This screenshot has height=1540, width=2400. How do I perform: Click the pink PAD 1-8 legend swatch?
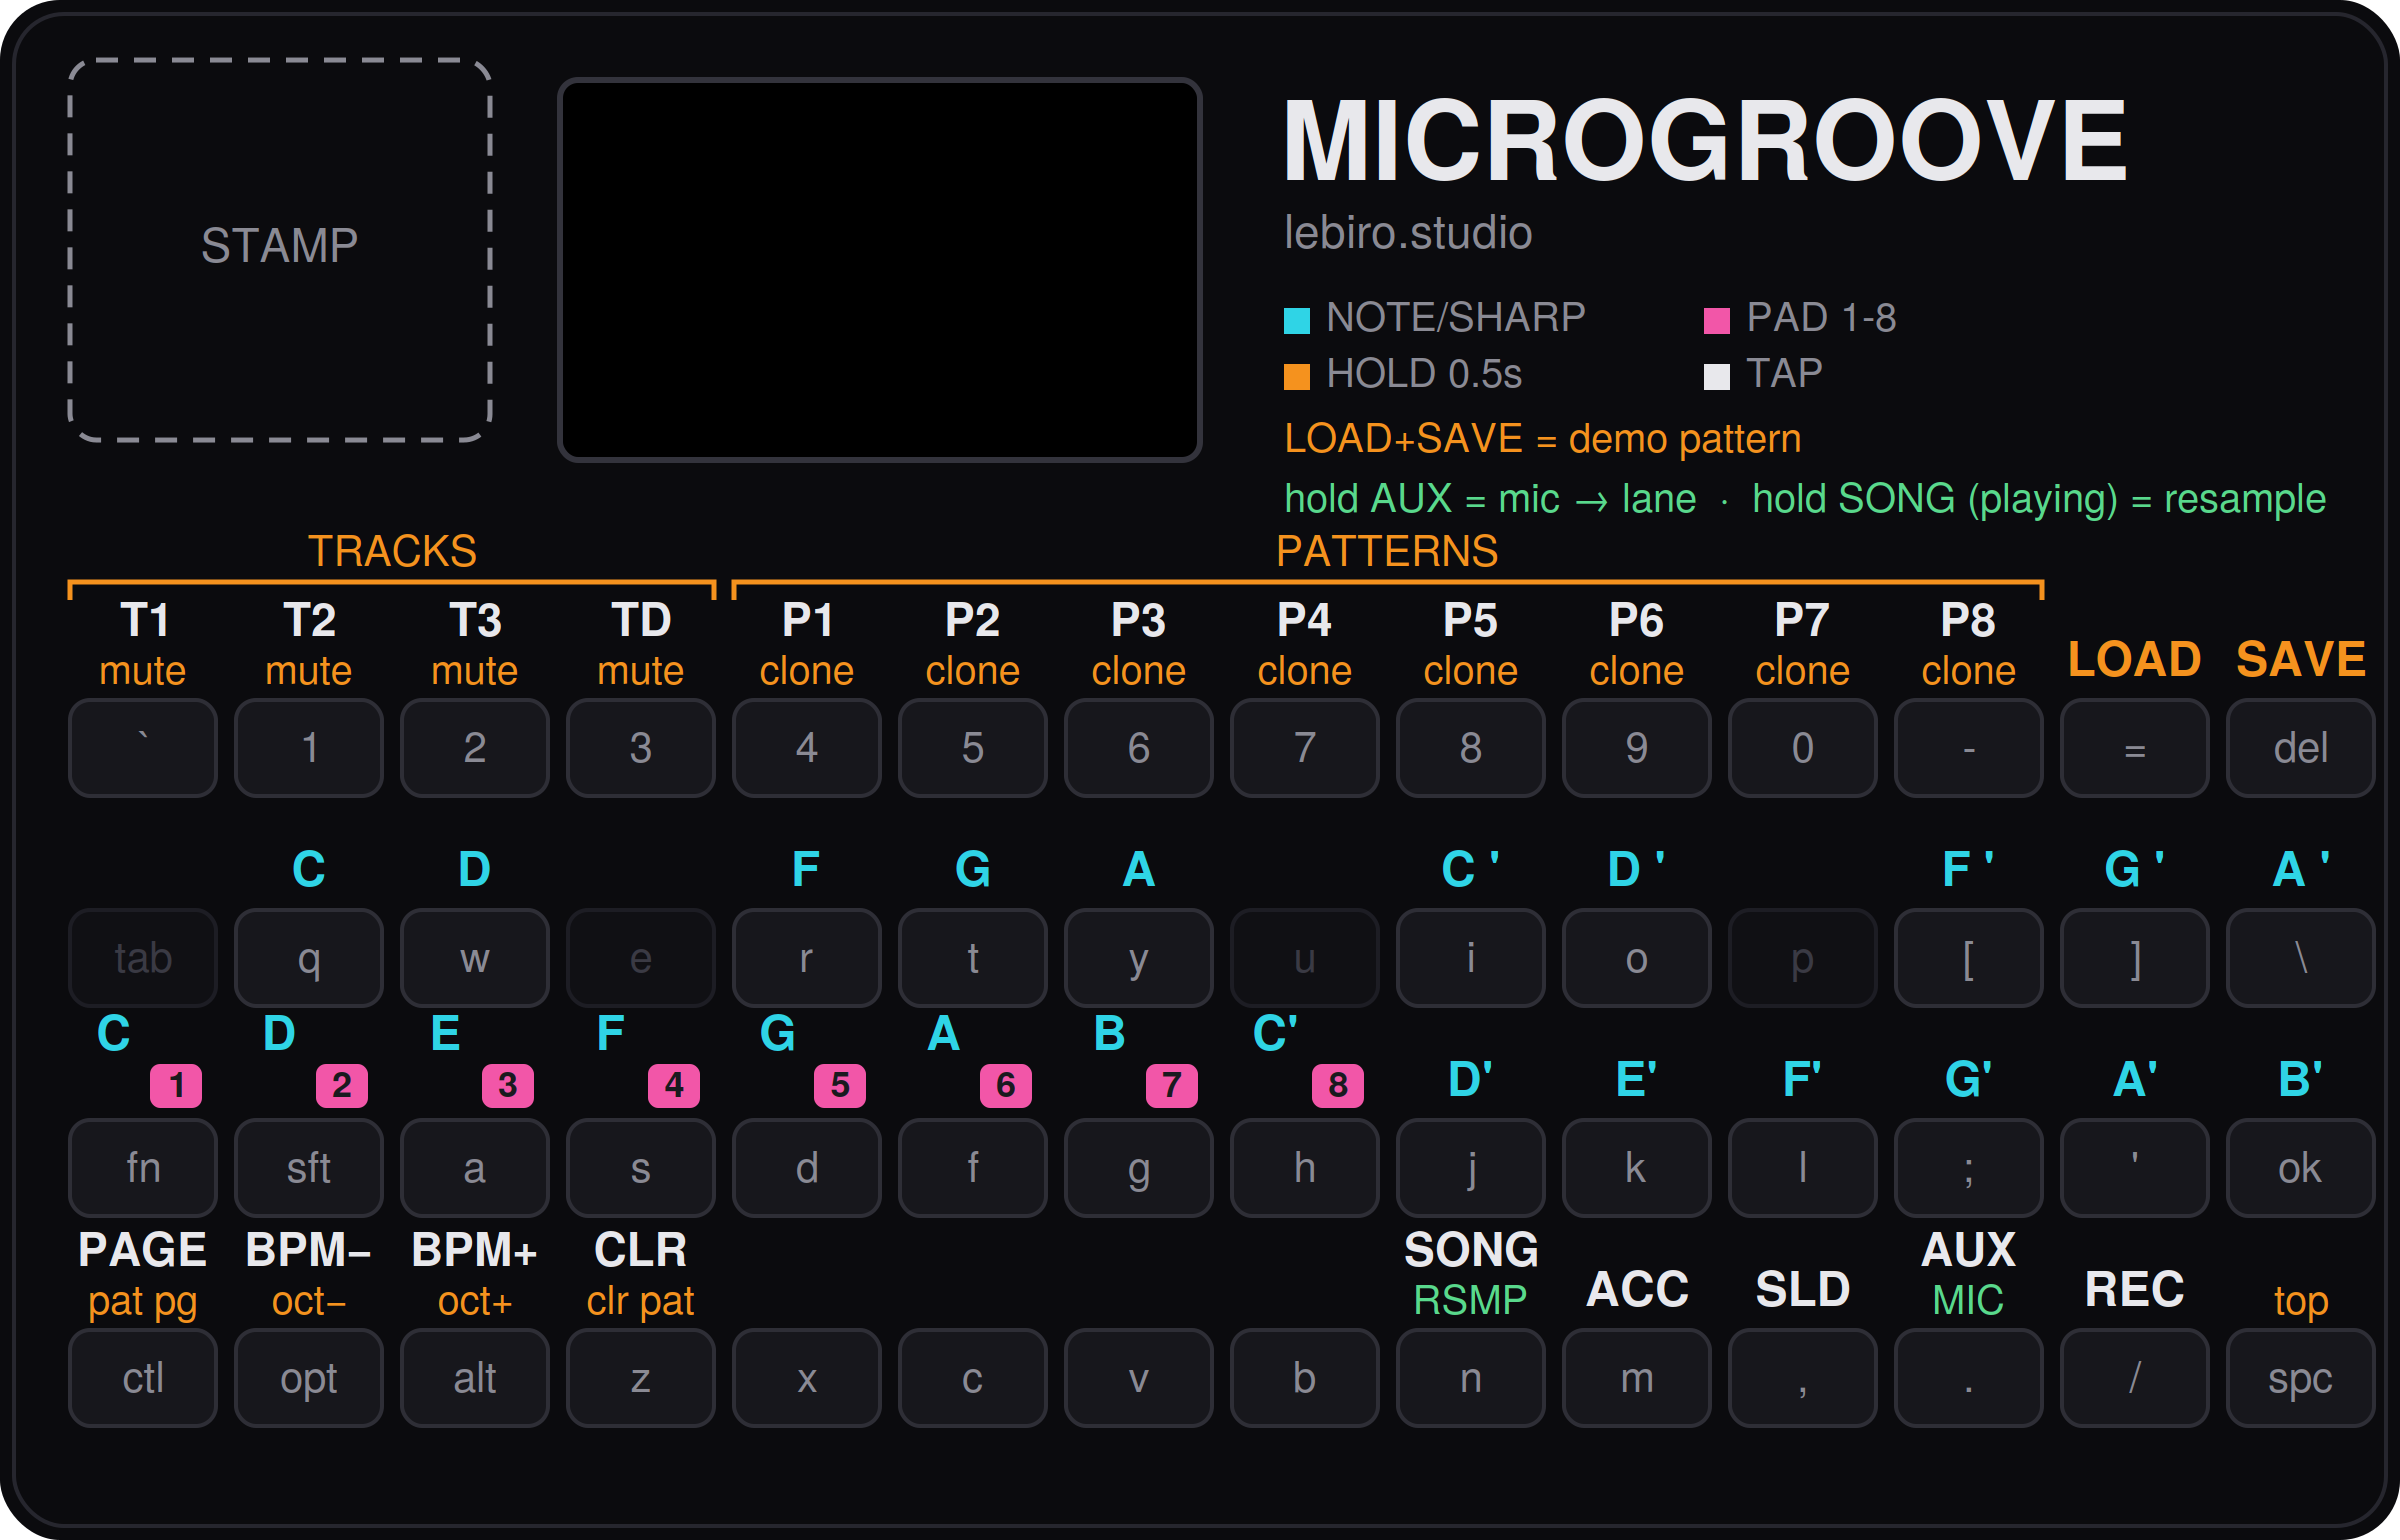(x=1717, y=321)
